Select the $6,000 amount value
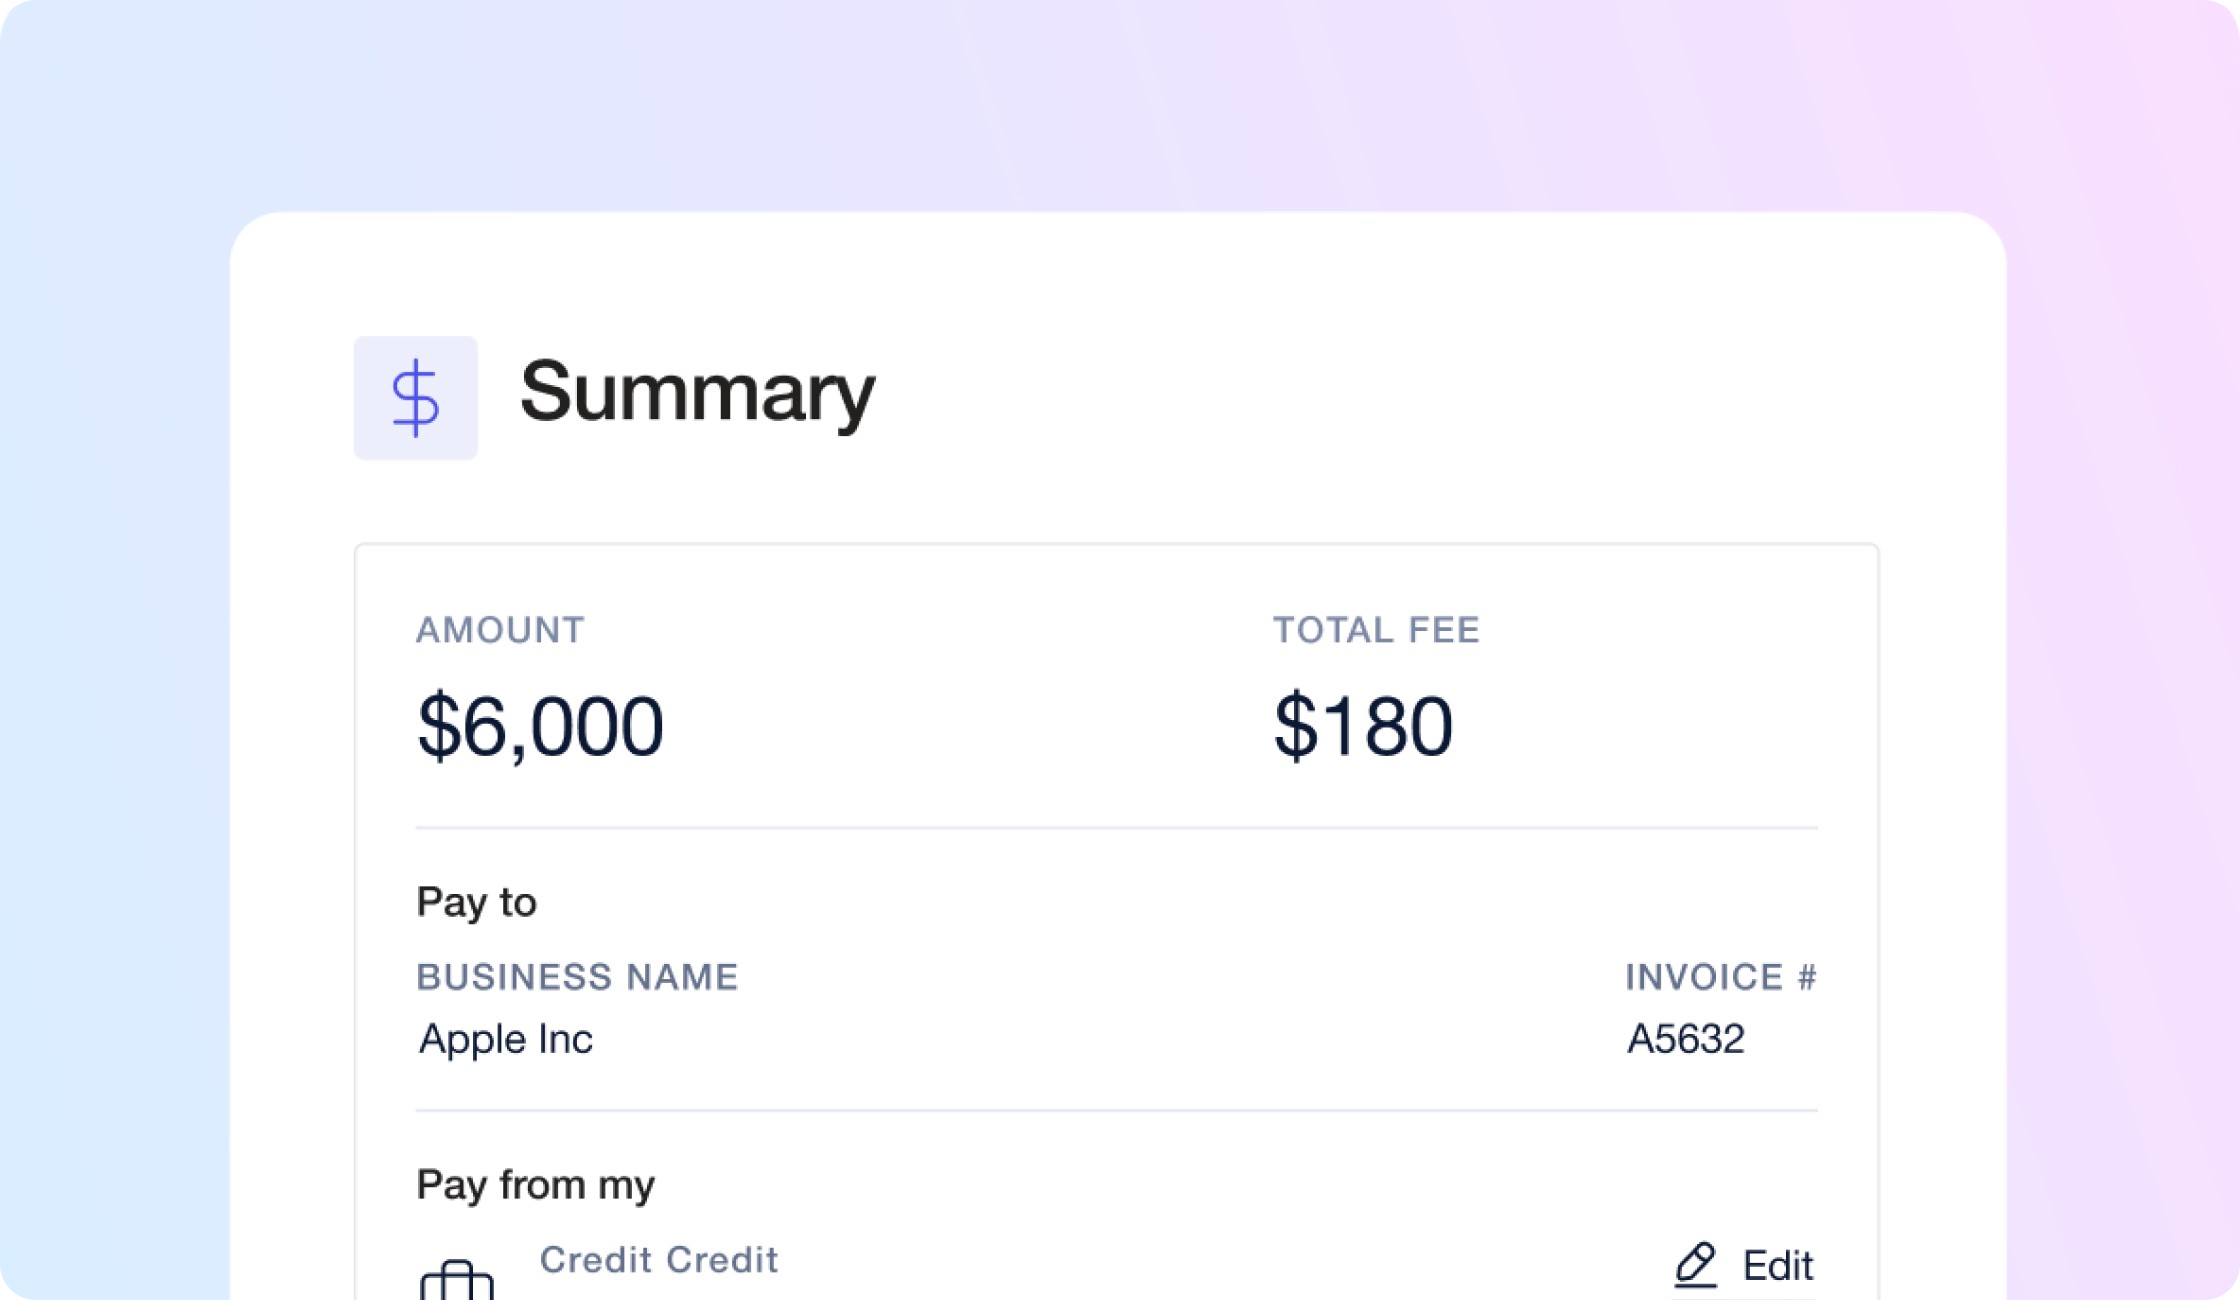The width and height of the screenshot is (2240, 1300). (x=540, y=726)
